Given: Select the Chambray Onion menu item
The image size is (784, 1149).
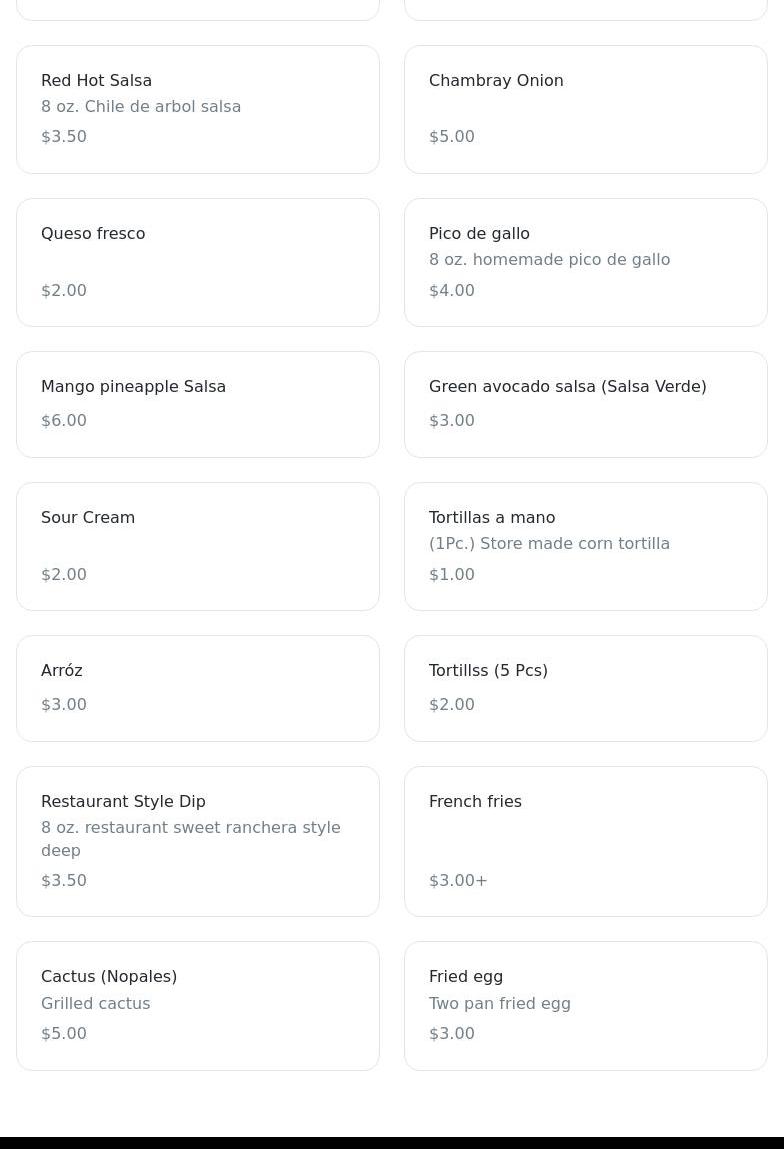Looking at the screenshot, I should (585, 109).
